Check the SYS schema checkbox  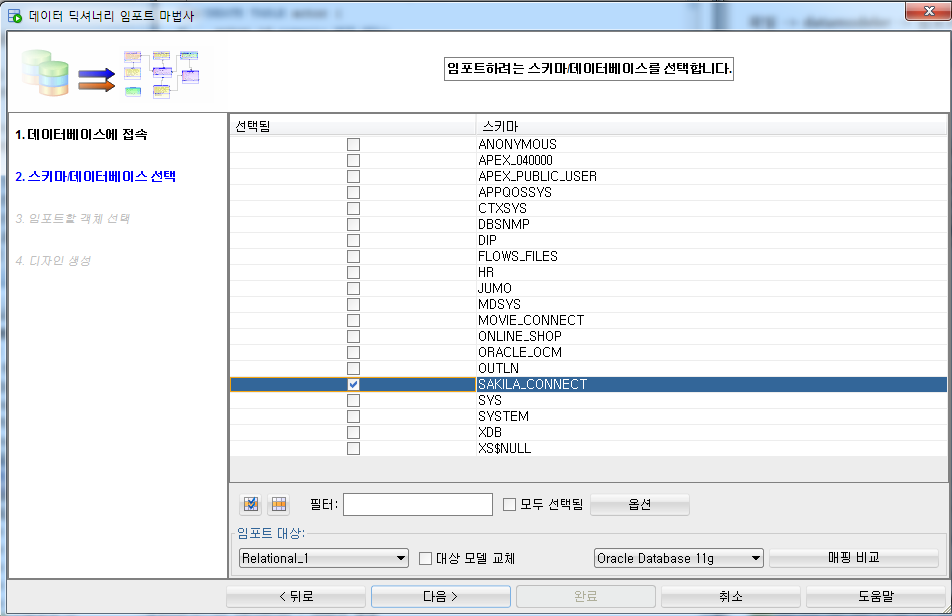[x=353, y=401]
